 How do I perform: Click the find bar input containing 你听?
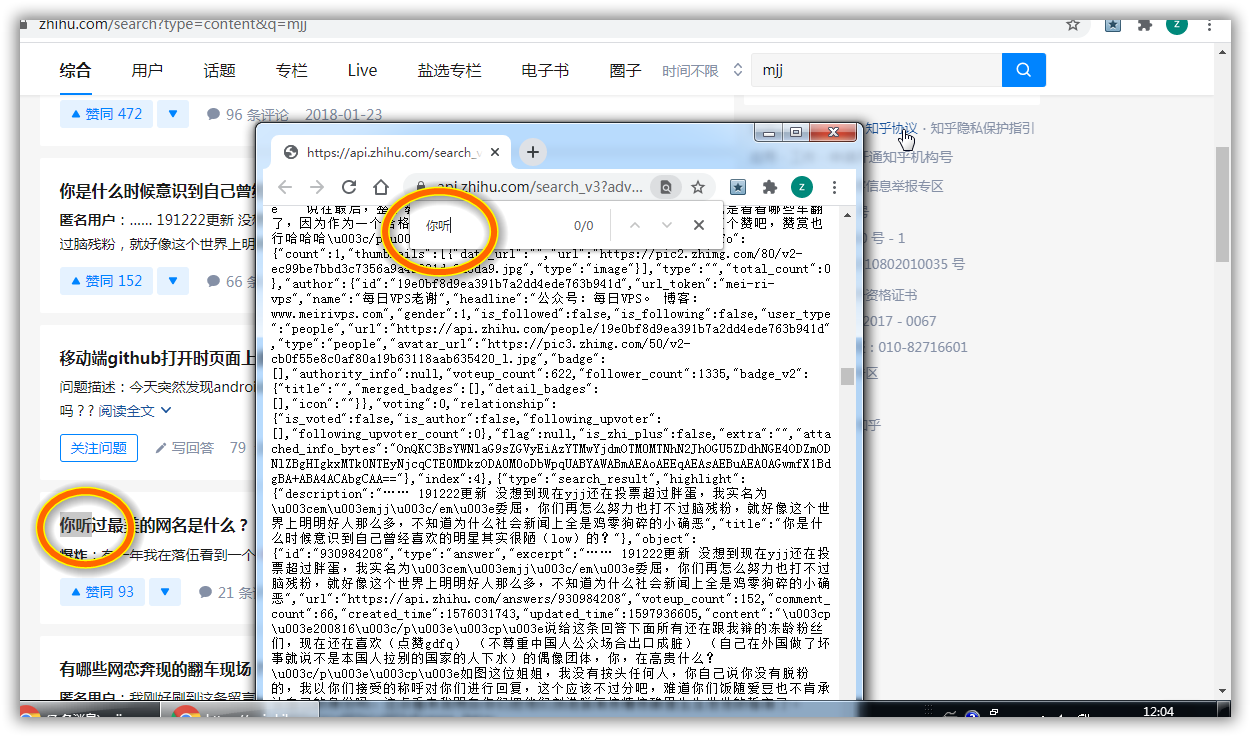pos(490,225)
